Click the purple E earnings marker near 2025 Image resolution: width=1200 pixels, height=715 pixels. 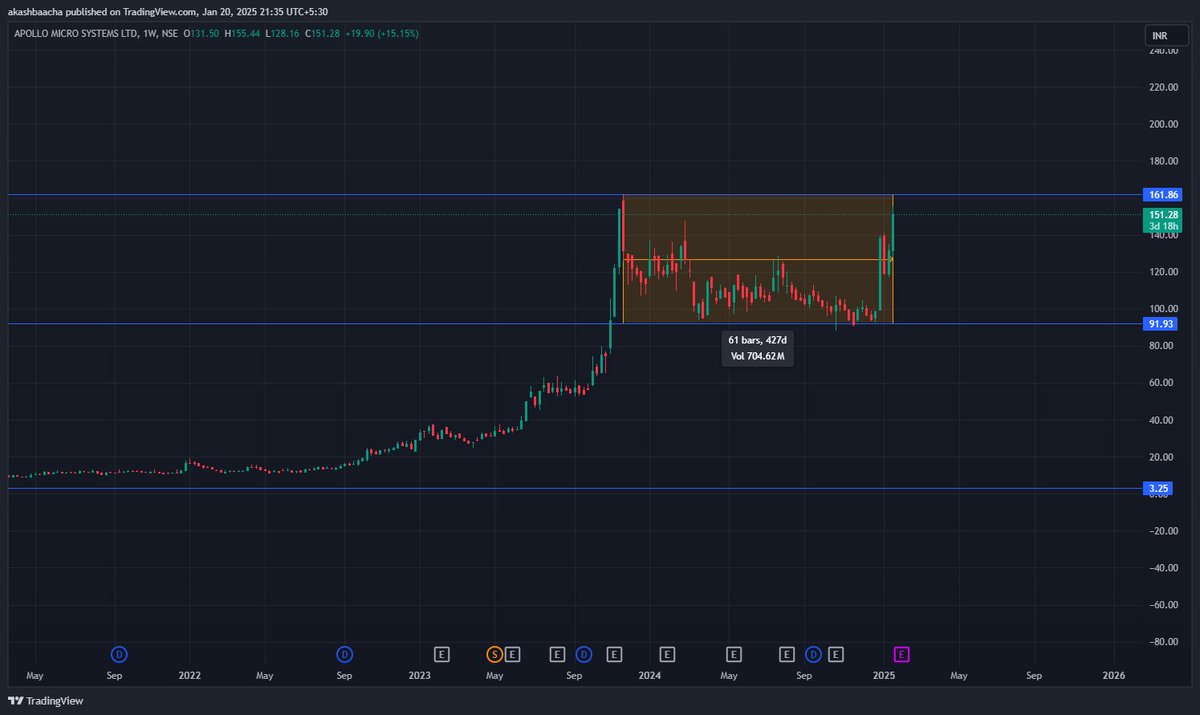(901, 654)
